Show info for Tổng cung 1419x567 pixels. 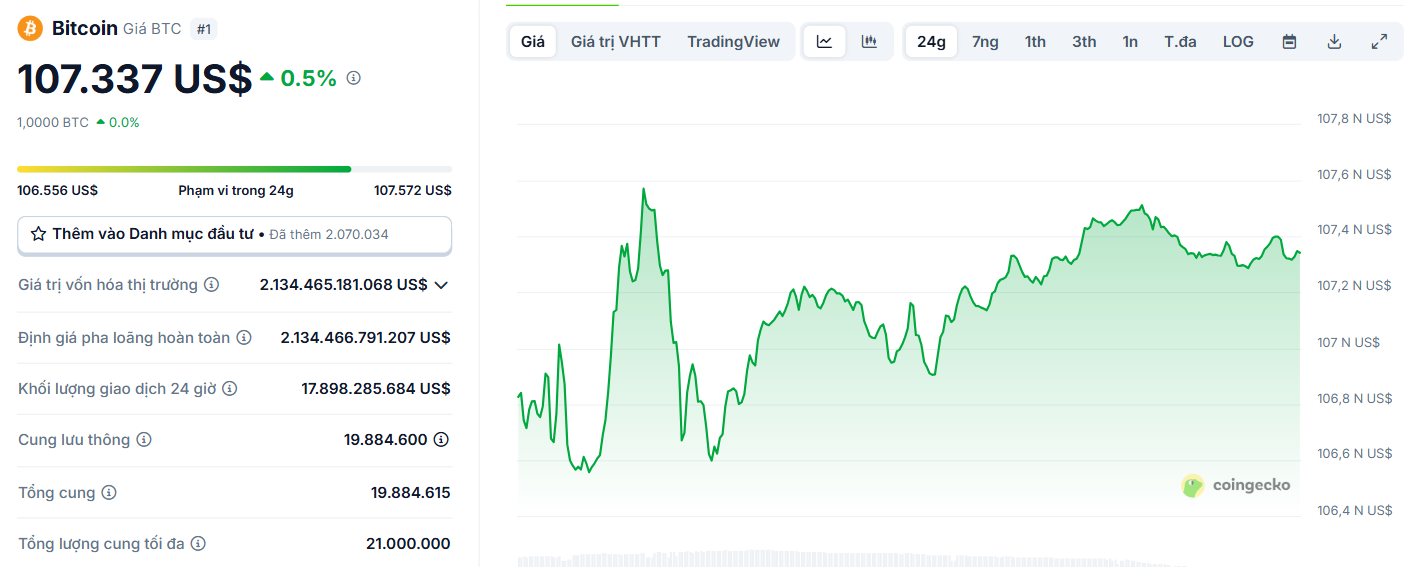109,493
